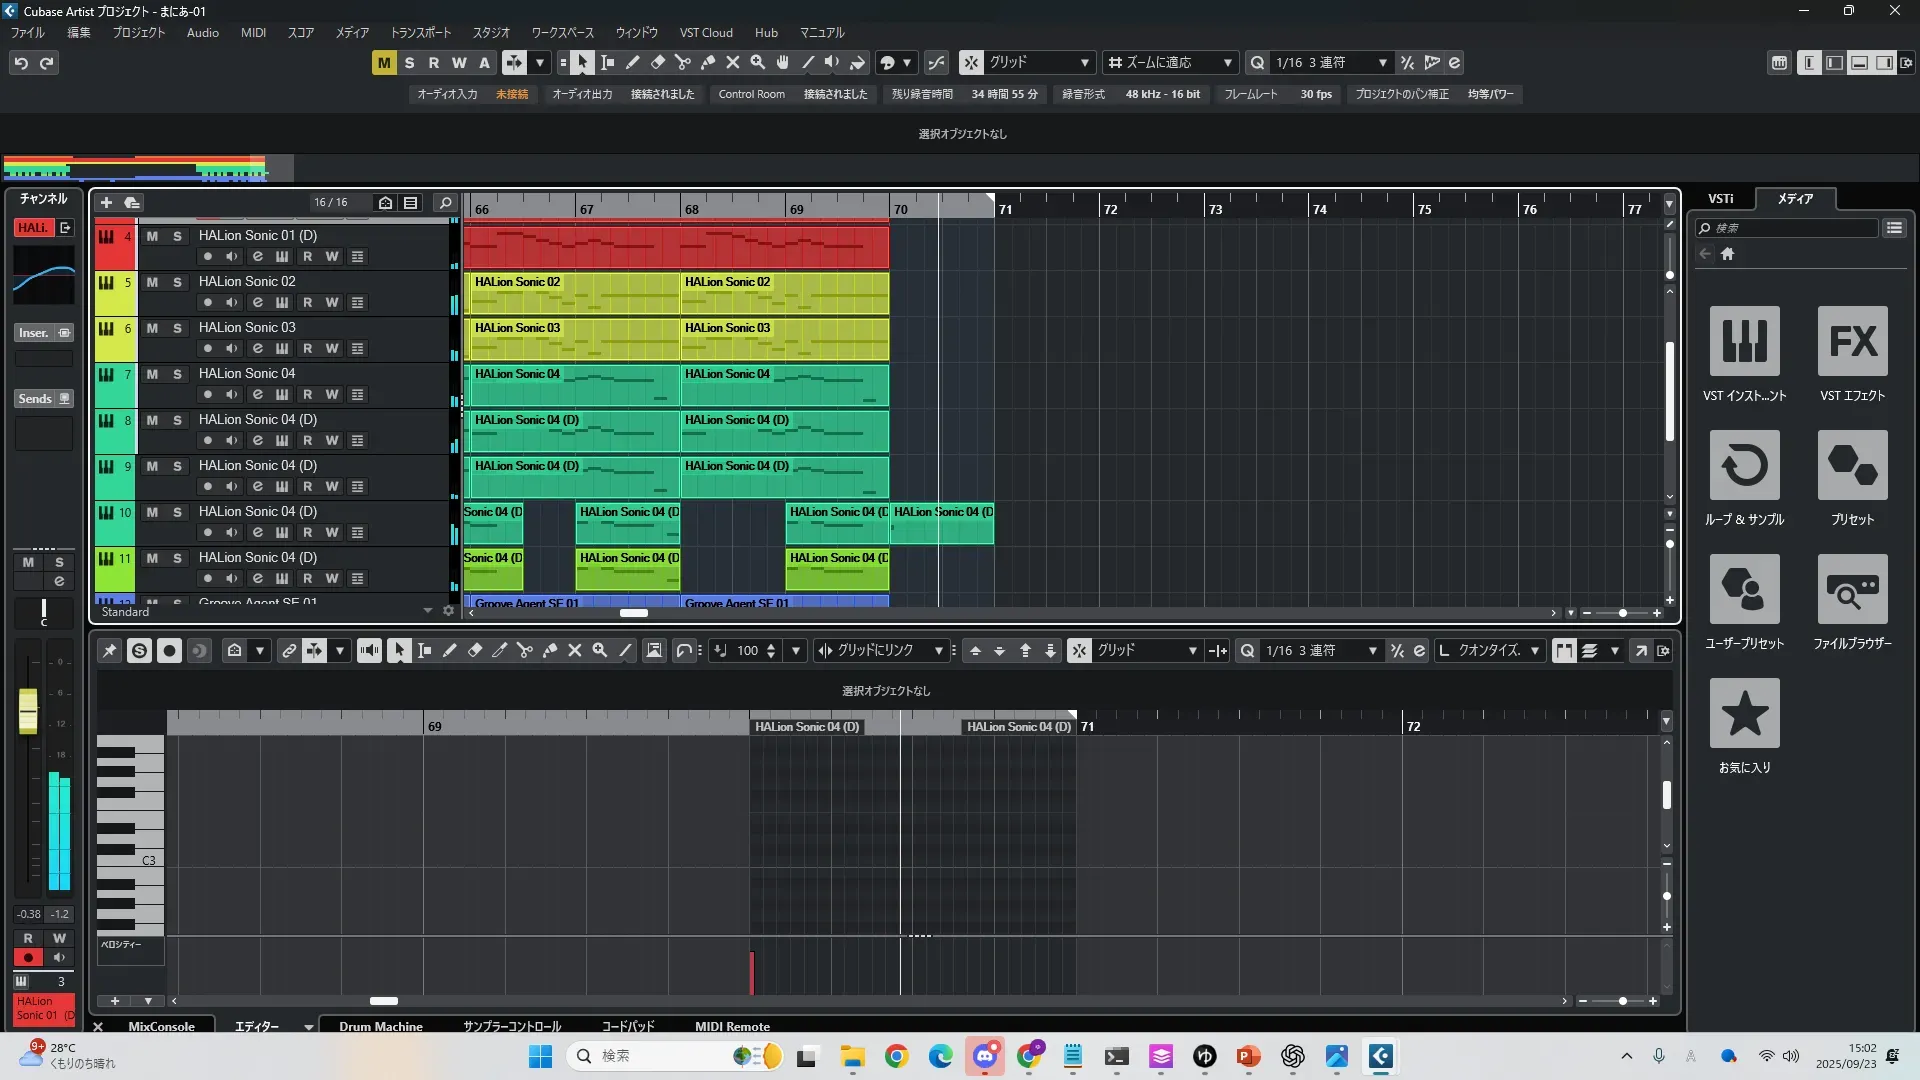Open Loops & Samples media tile
1920x1080 pixels.
coord(1744,466)
